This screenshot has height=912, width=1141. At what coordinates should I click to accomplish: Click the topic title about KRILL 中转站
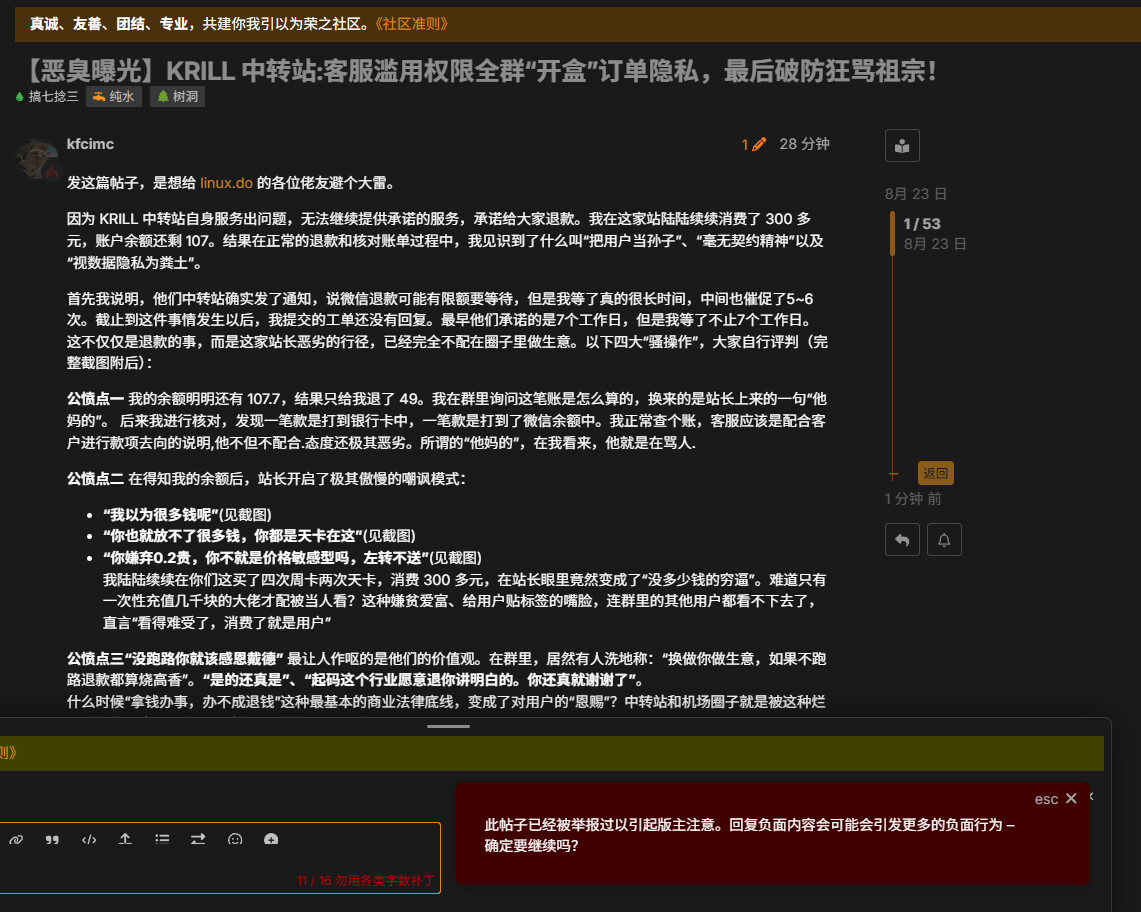[x=480, y=71]
